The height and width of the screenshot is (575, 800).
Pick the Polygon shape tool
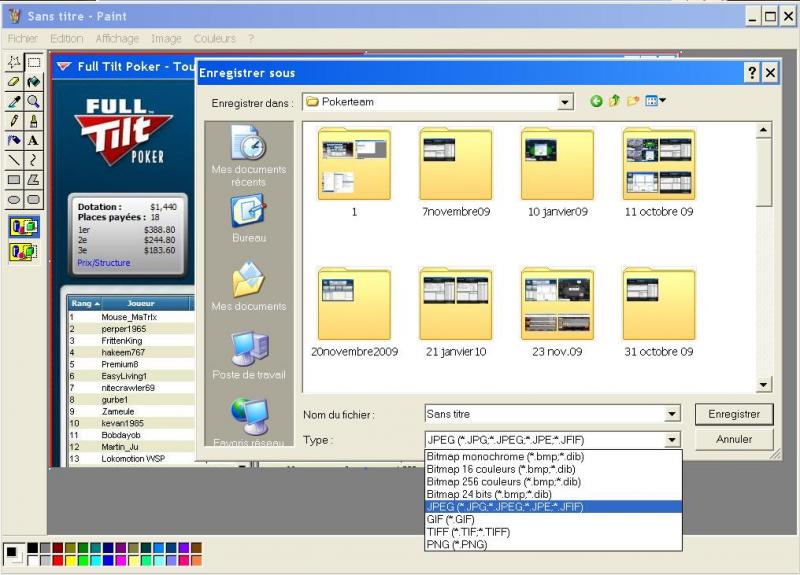tap(34, 180)
